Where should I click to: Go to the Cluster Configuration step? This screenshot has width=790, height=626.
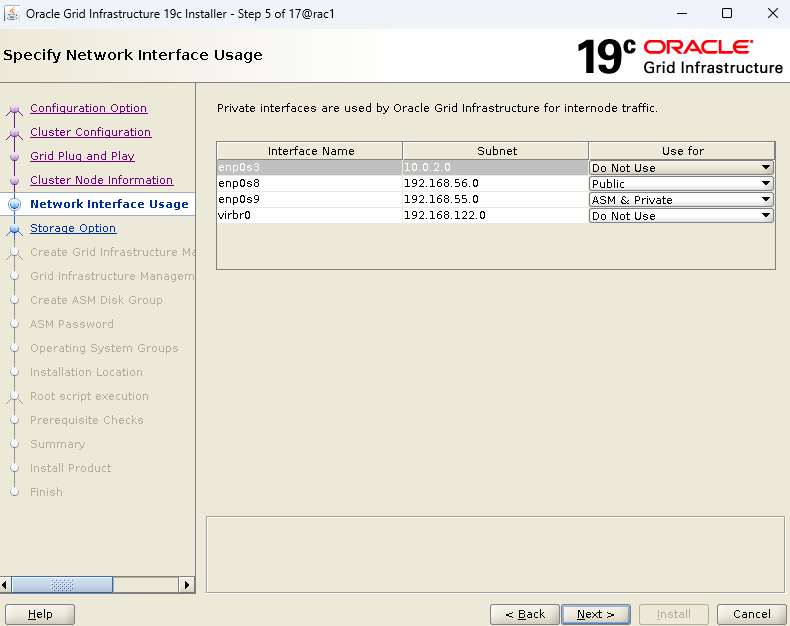point(90,132)
